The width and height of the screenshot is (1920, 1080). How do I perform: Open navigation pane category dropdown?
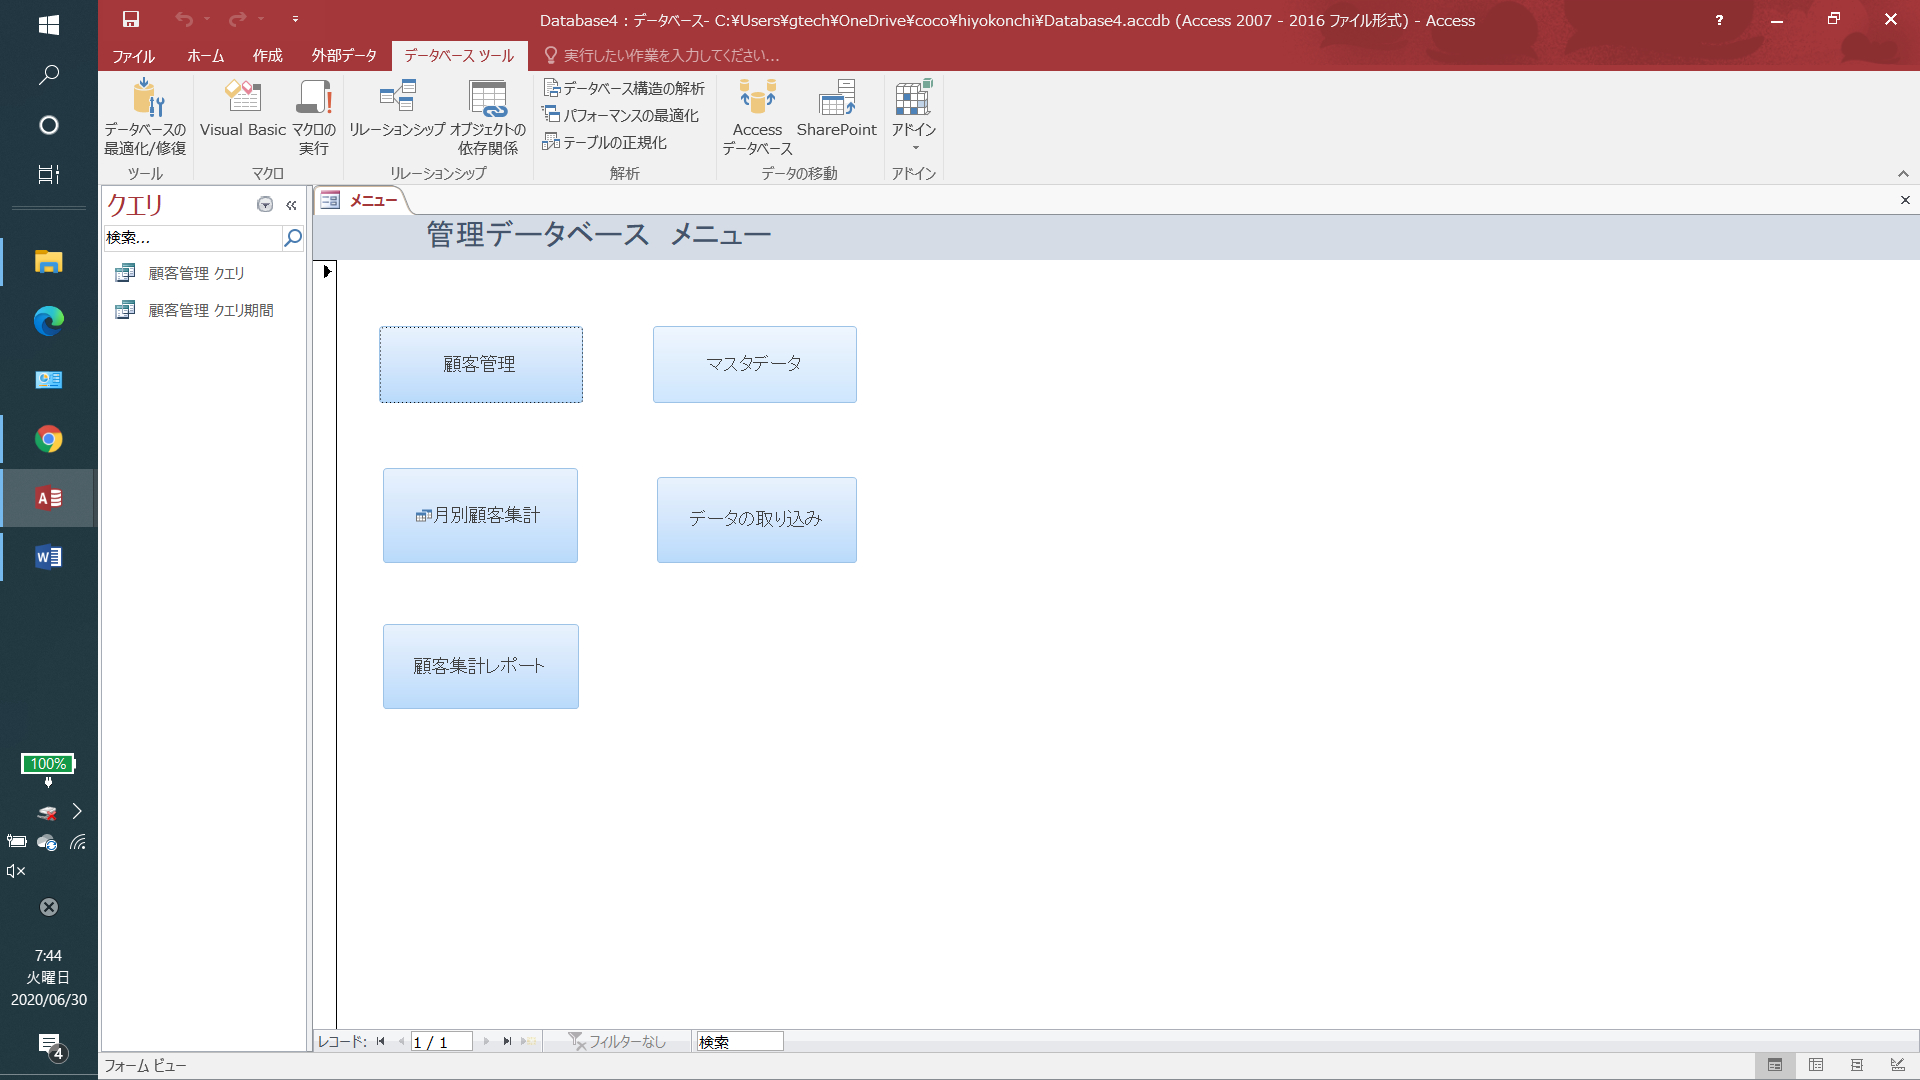[x=265, y=205]
